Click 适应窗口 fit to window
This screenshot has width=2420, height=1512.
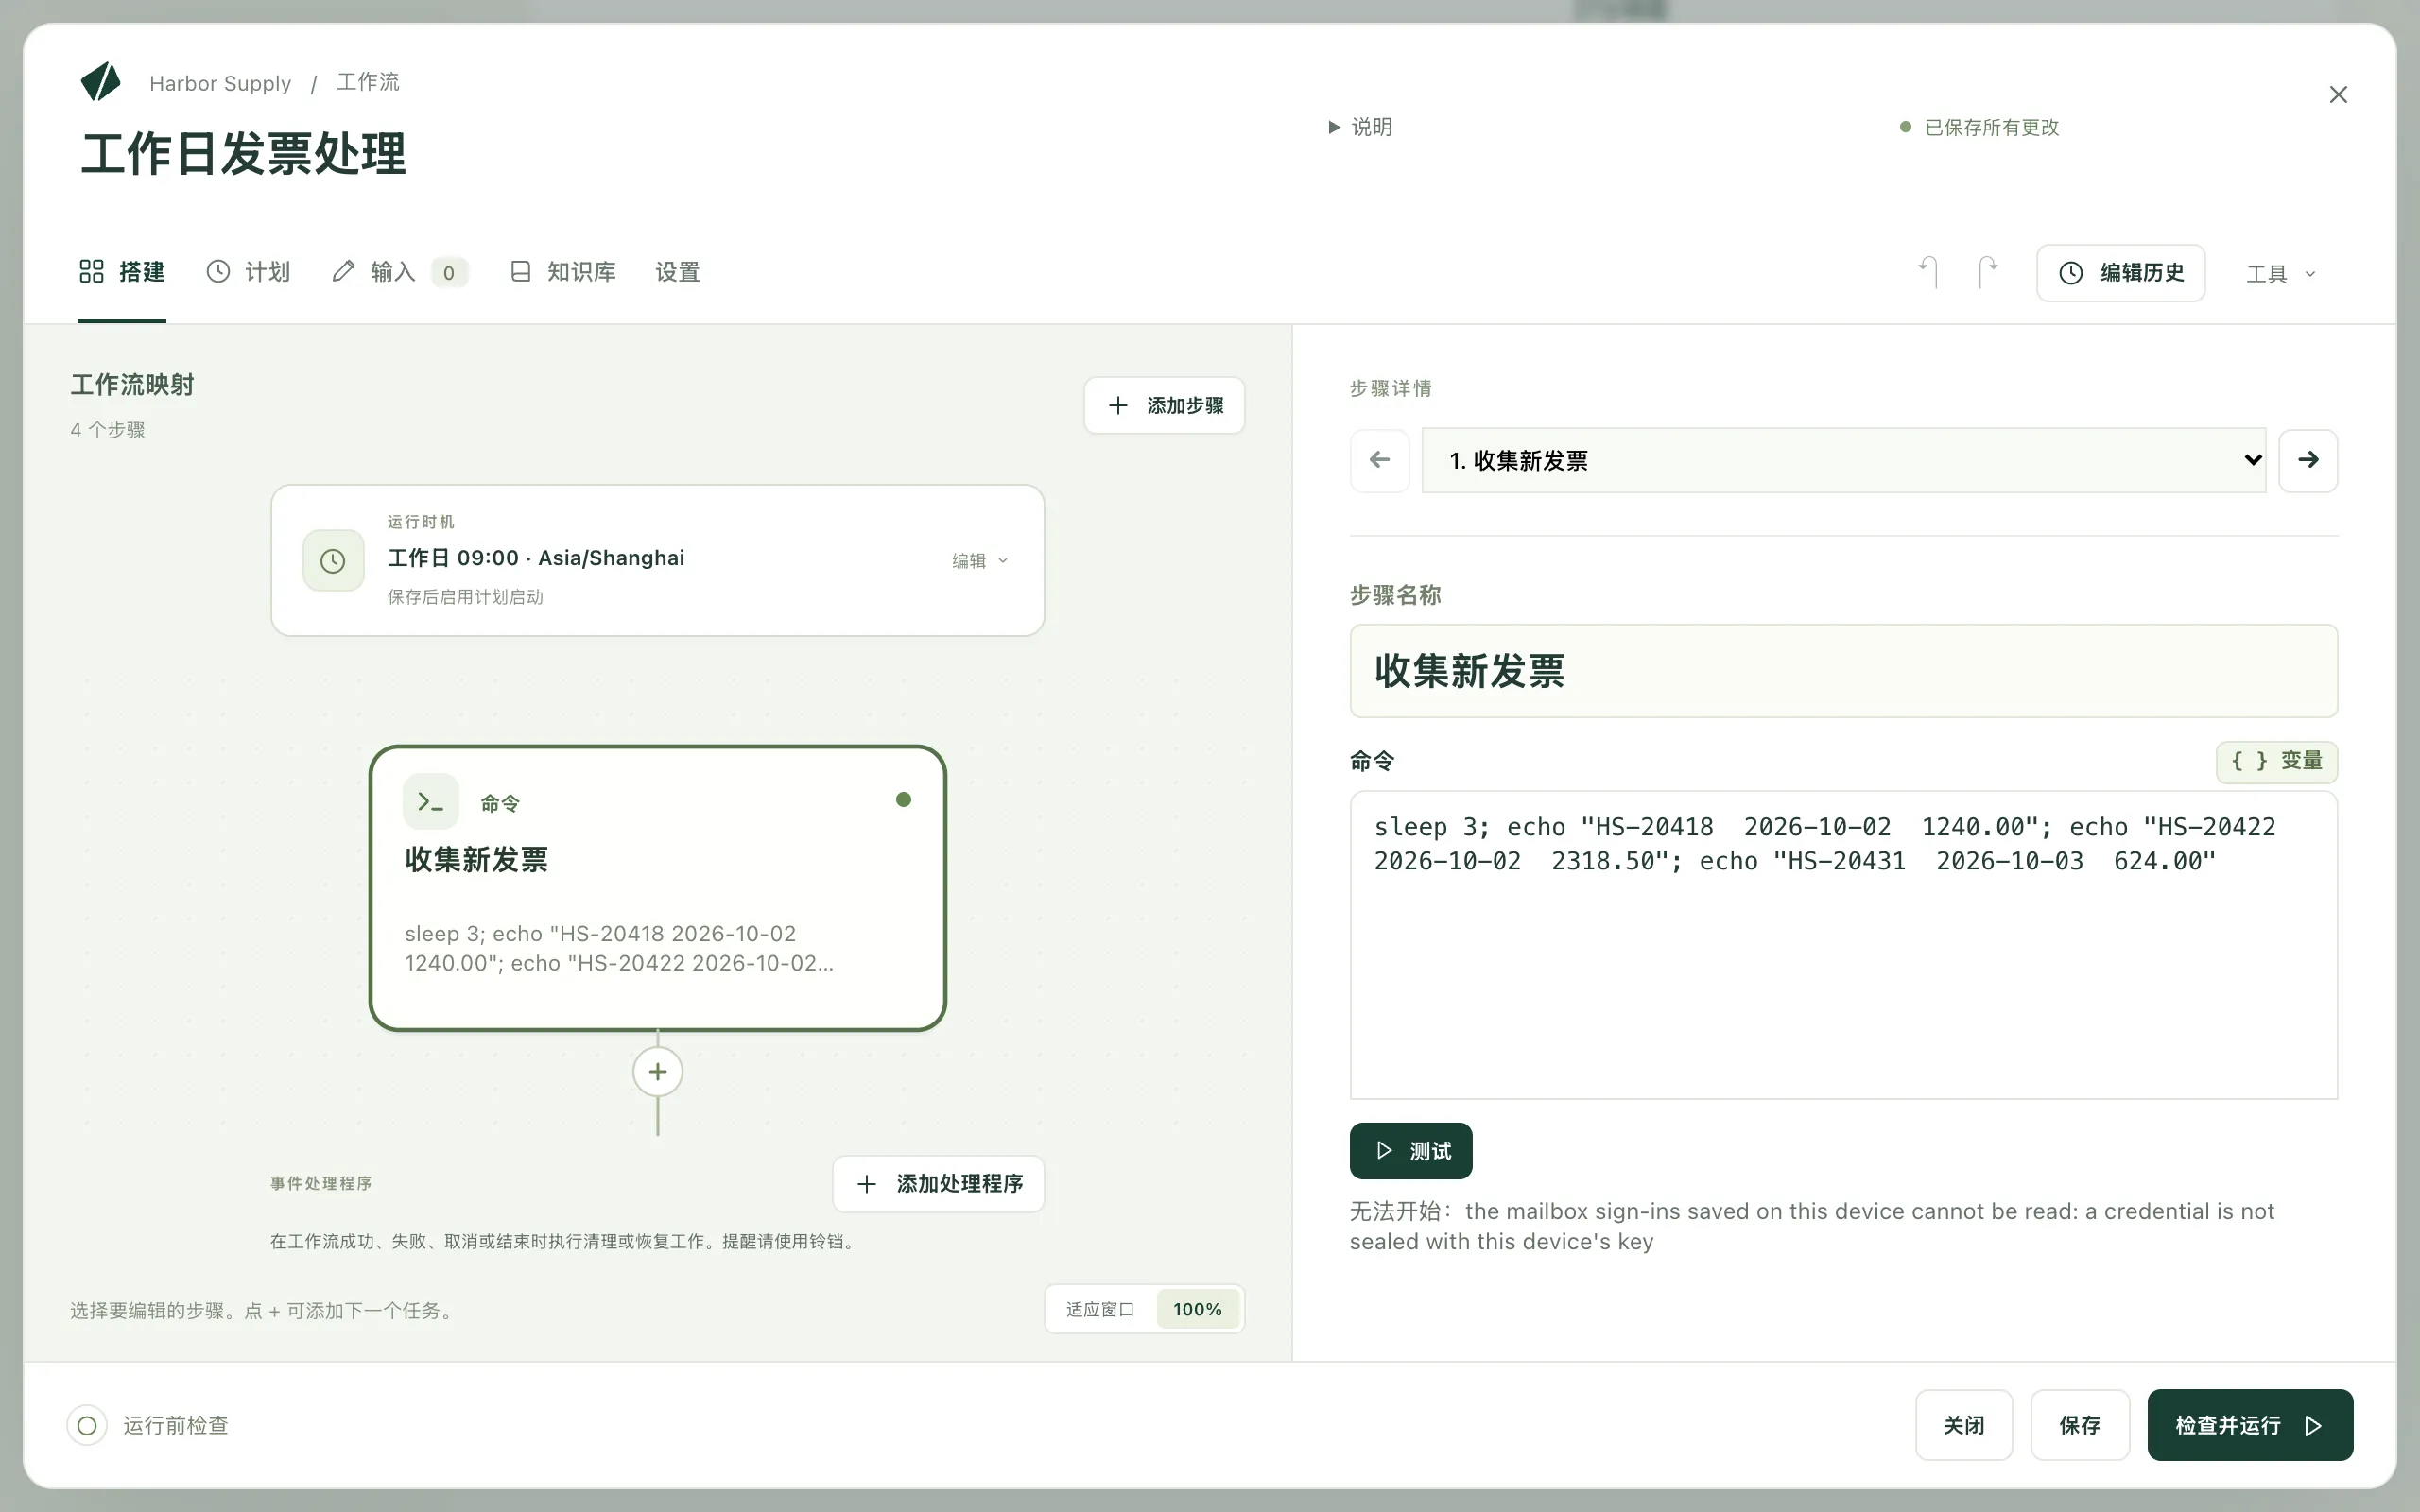point(1100,1310)
